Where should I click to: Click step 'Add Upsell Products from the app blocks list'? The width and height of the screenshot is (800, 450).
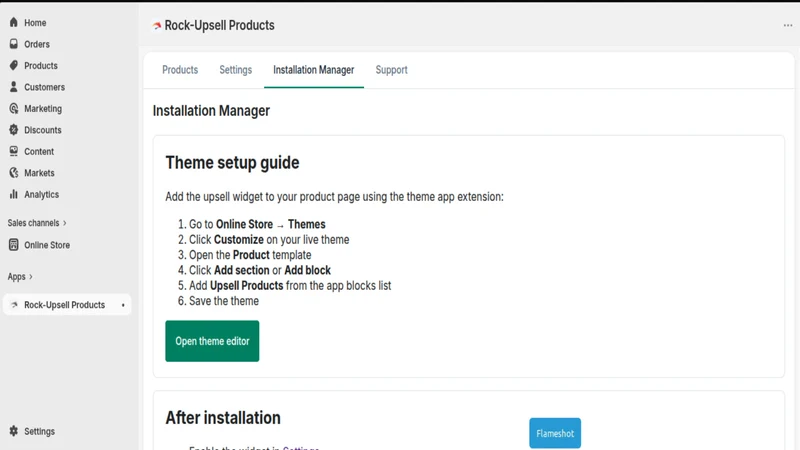click(290, 285)
